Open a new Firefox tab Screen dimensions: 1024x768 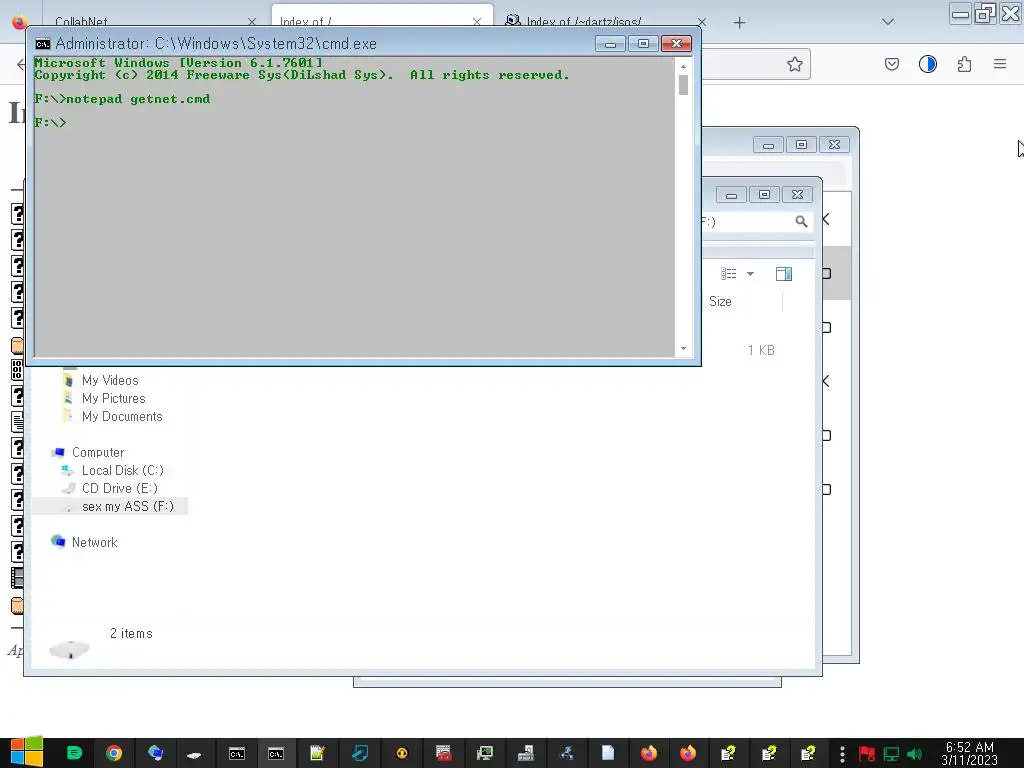coord(739,23)
